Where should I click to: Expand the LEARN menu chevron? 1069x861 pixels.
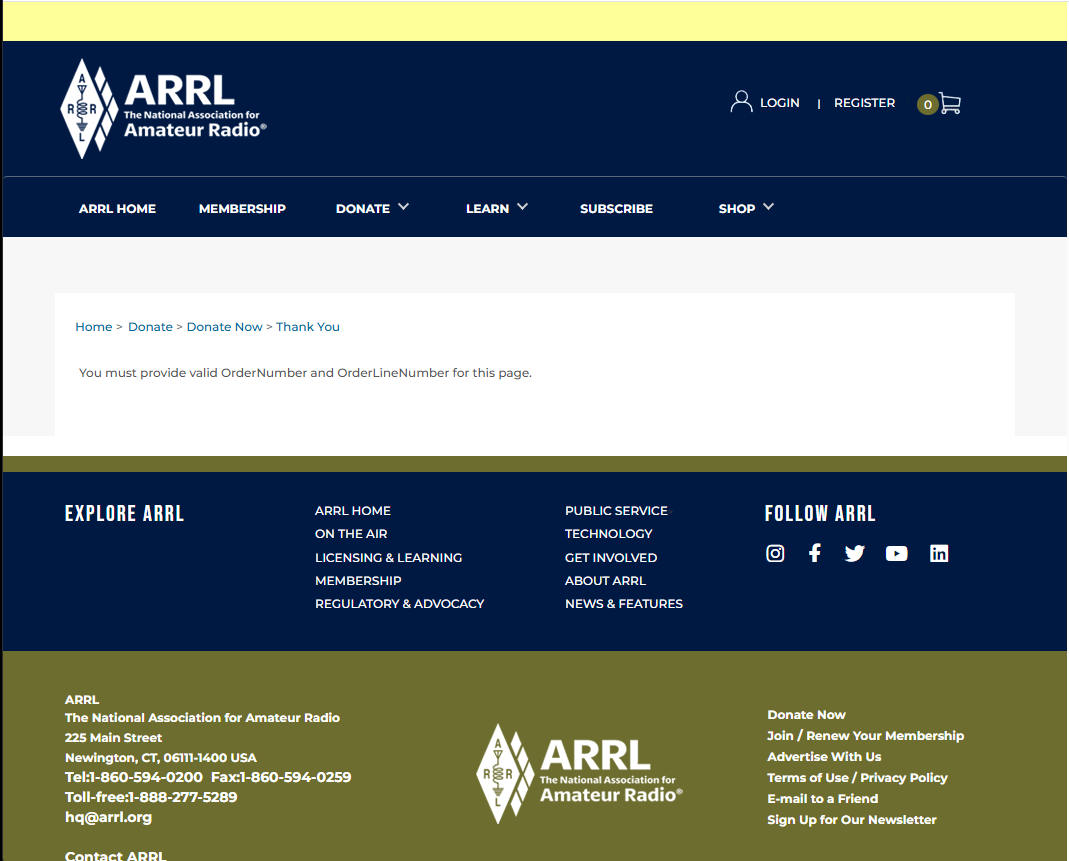point(522,207)
